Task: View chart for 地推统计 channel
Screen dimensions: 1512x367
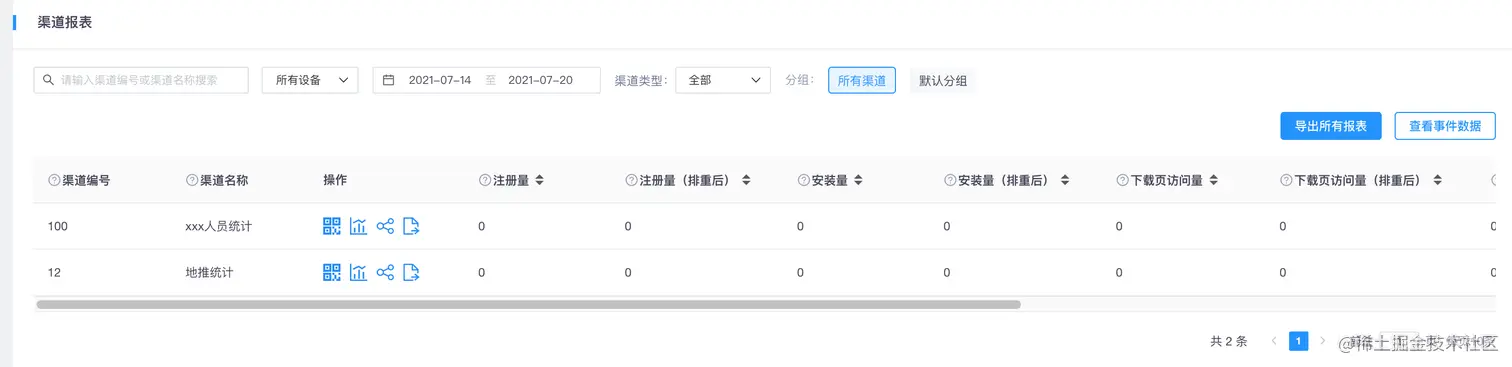Action: click(358, 272)
